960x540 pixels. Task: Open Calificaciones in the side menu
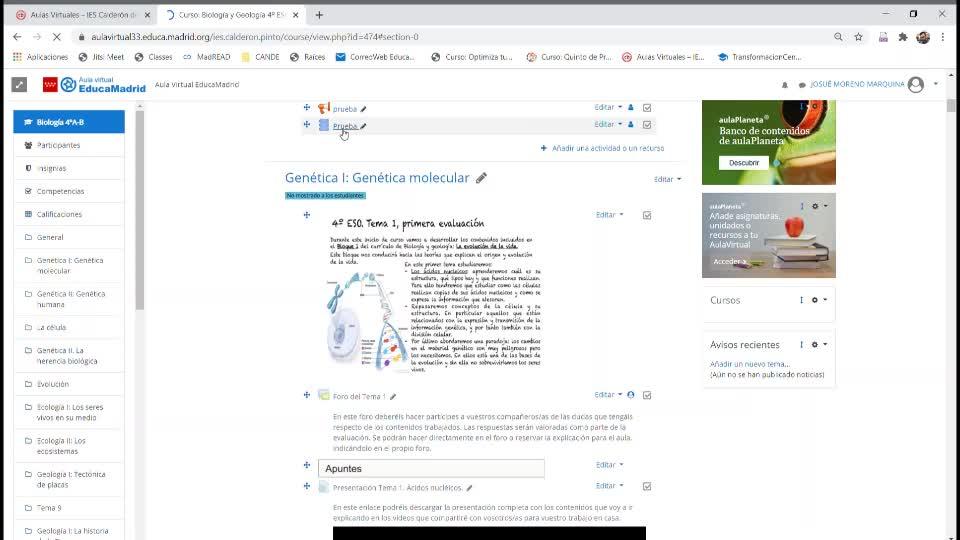(69, 214)
